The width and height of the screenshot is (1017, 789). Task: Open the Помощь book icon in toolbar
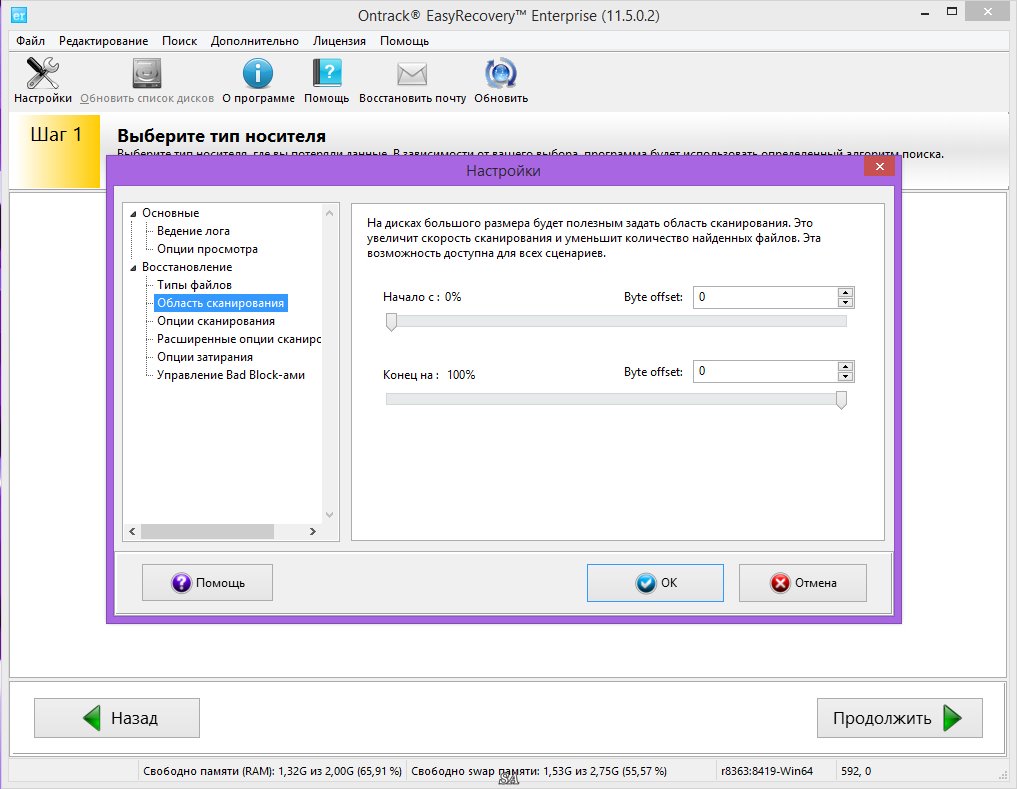pyautogui.click(x=326, y=75)
